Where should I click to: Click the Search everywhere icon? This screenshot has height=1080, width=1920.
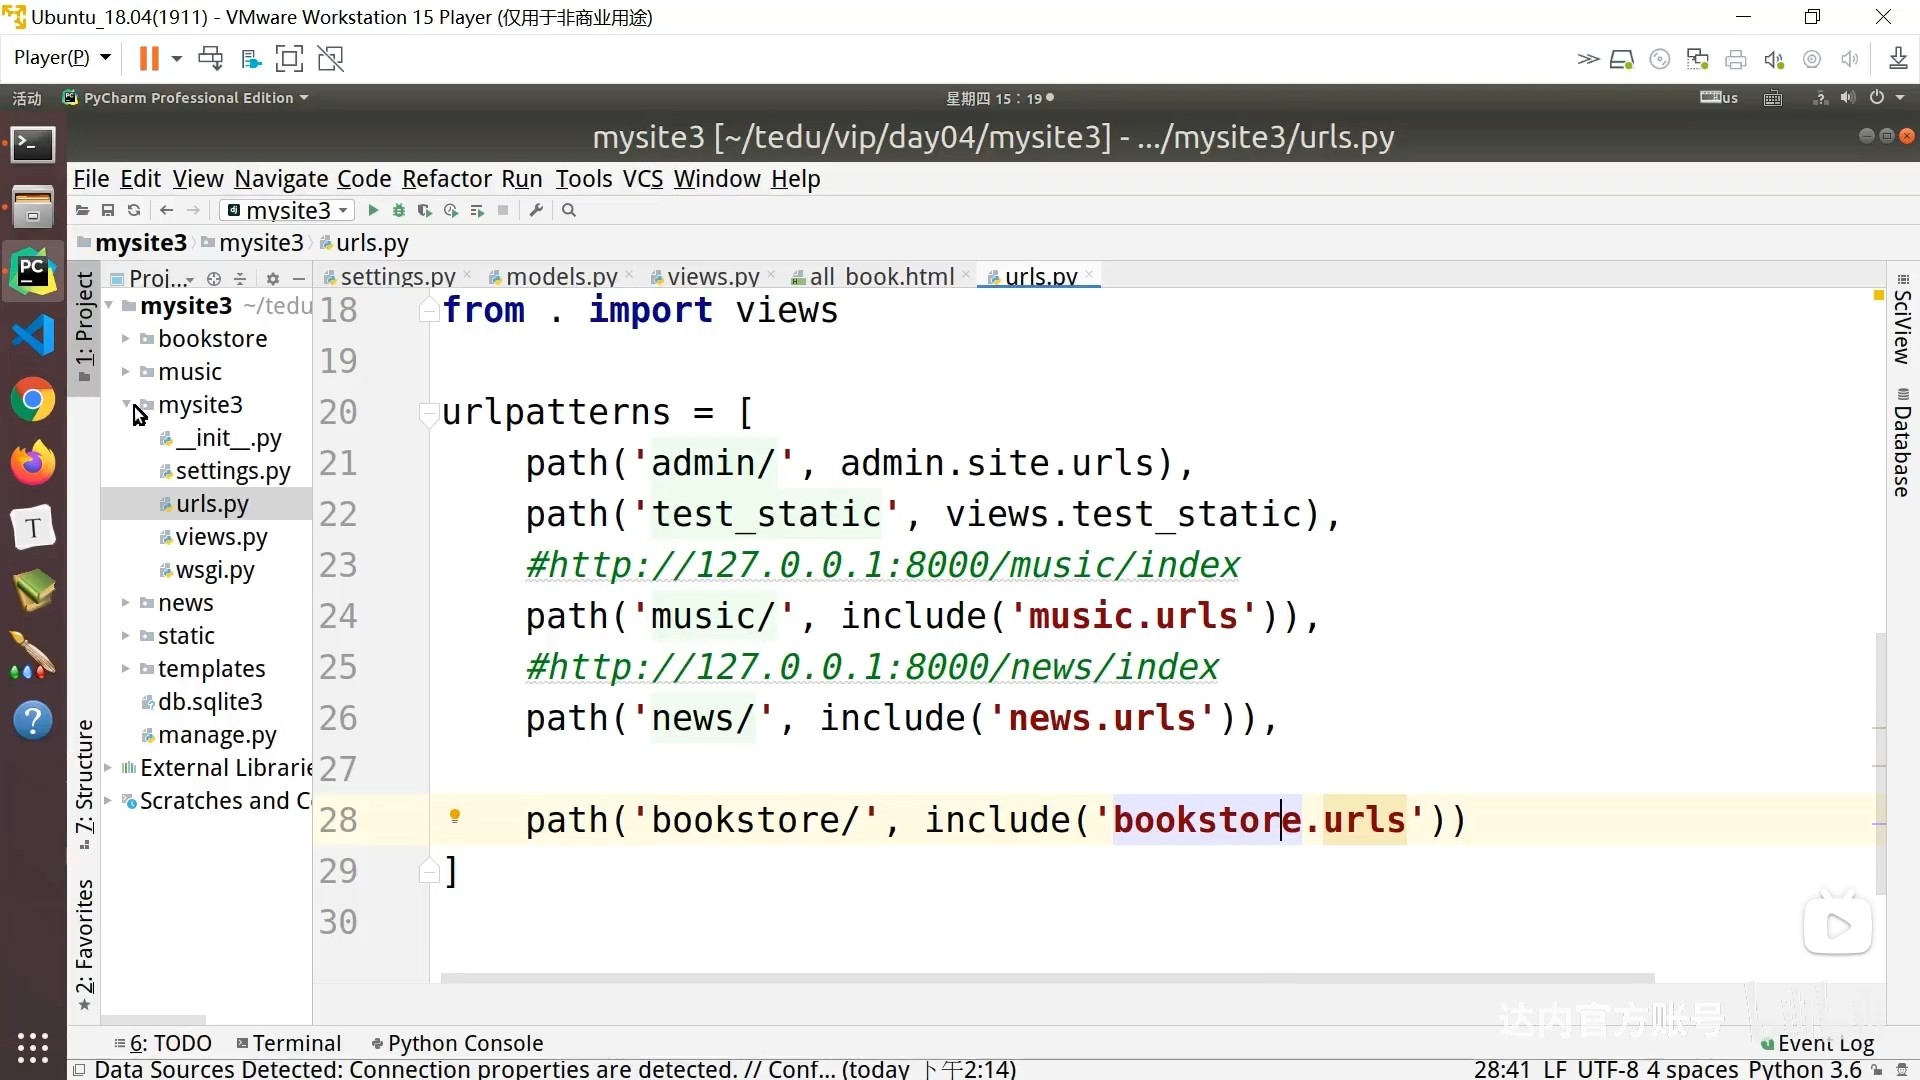[x=568, y=211]
